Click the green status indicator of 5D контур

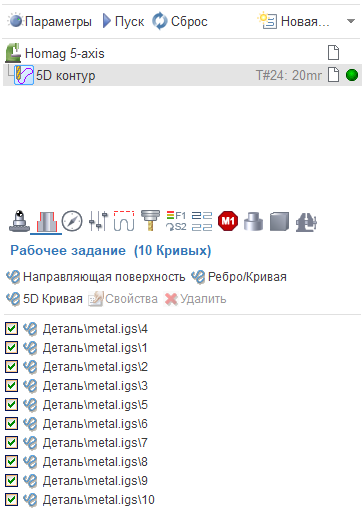point(352,75)
